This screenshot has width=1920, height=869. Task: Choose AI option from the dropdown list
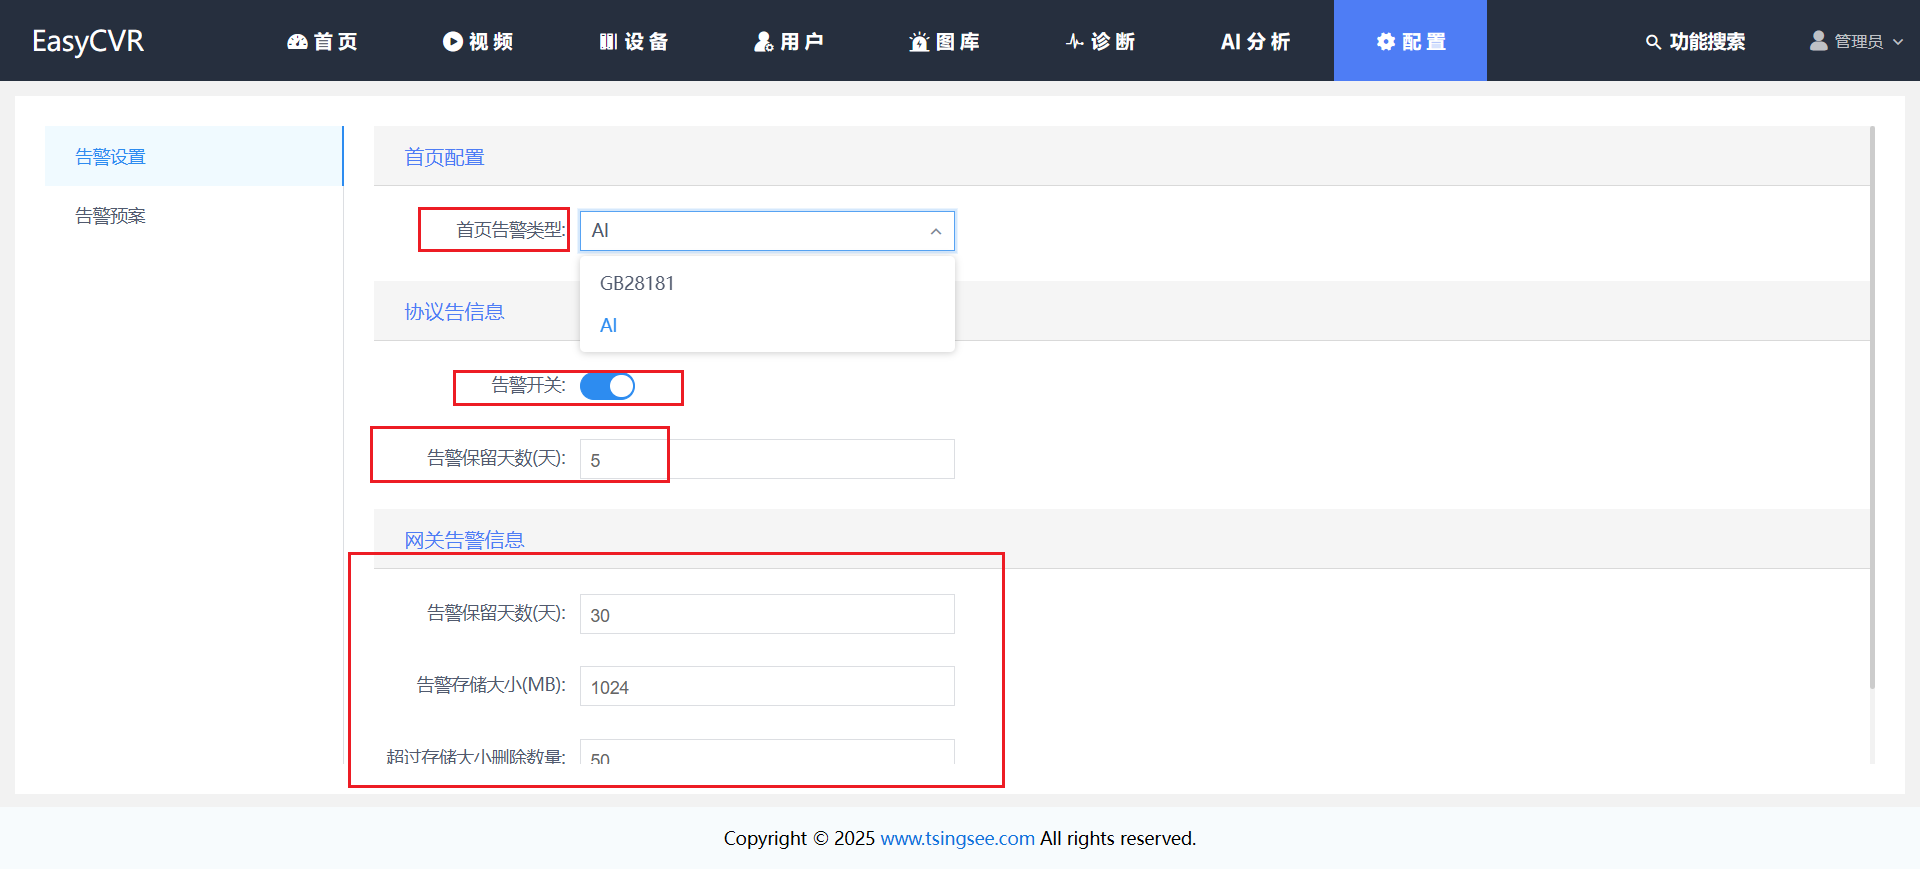tap(767, 325)
